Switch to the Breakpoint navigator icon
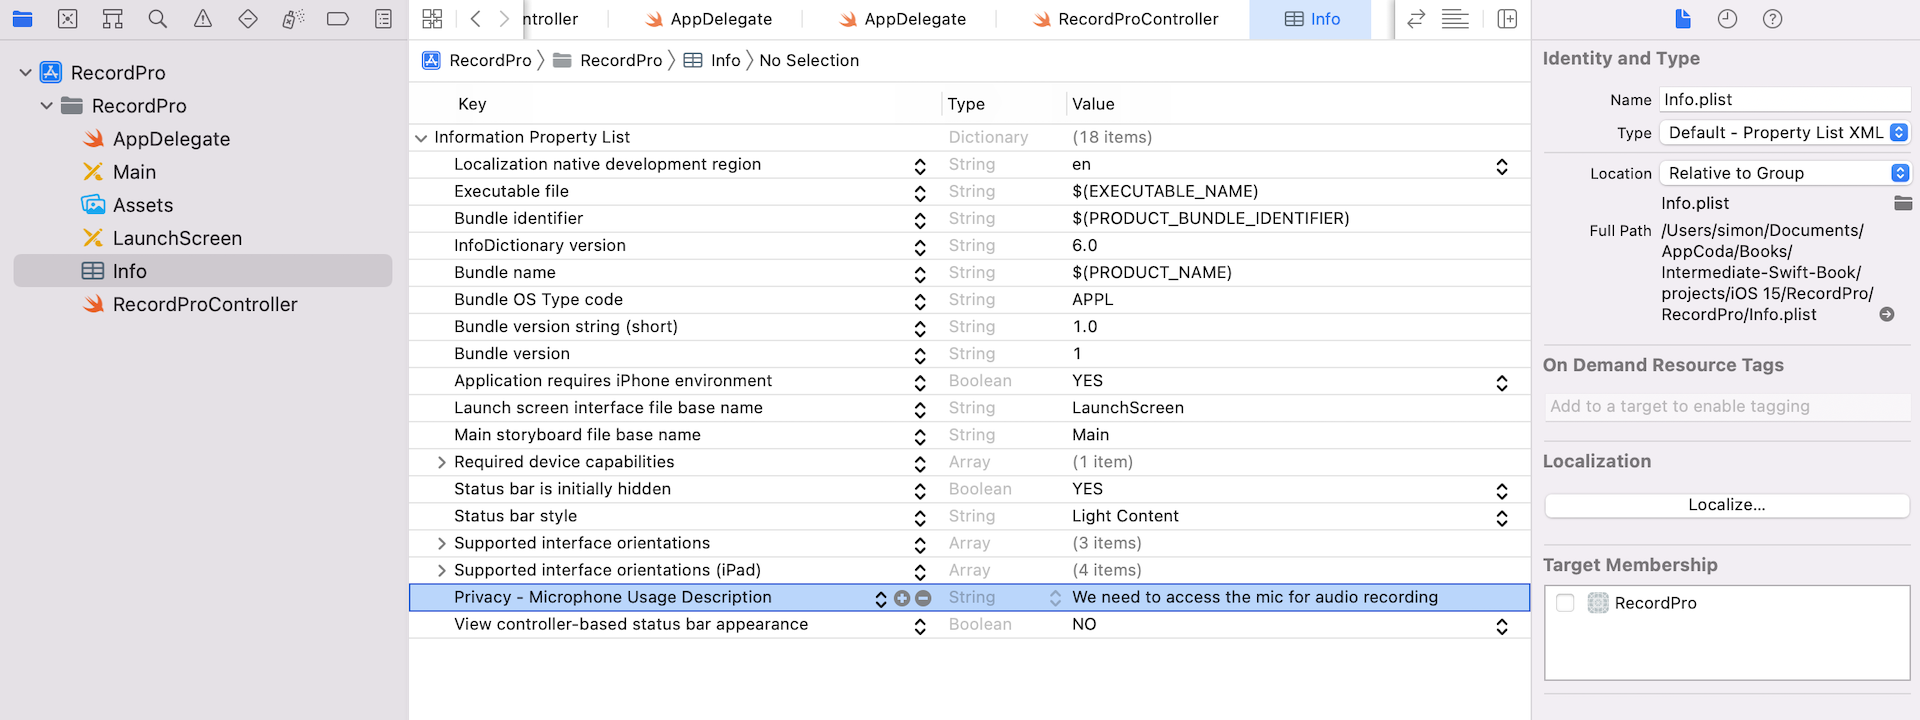This screenshot has height=720, width=1920. (x=338, y=19)
